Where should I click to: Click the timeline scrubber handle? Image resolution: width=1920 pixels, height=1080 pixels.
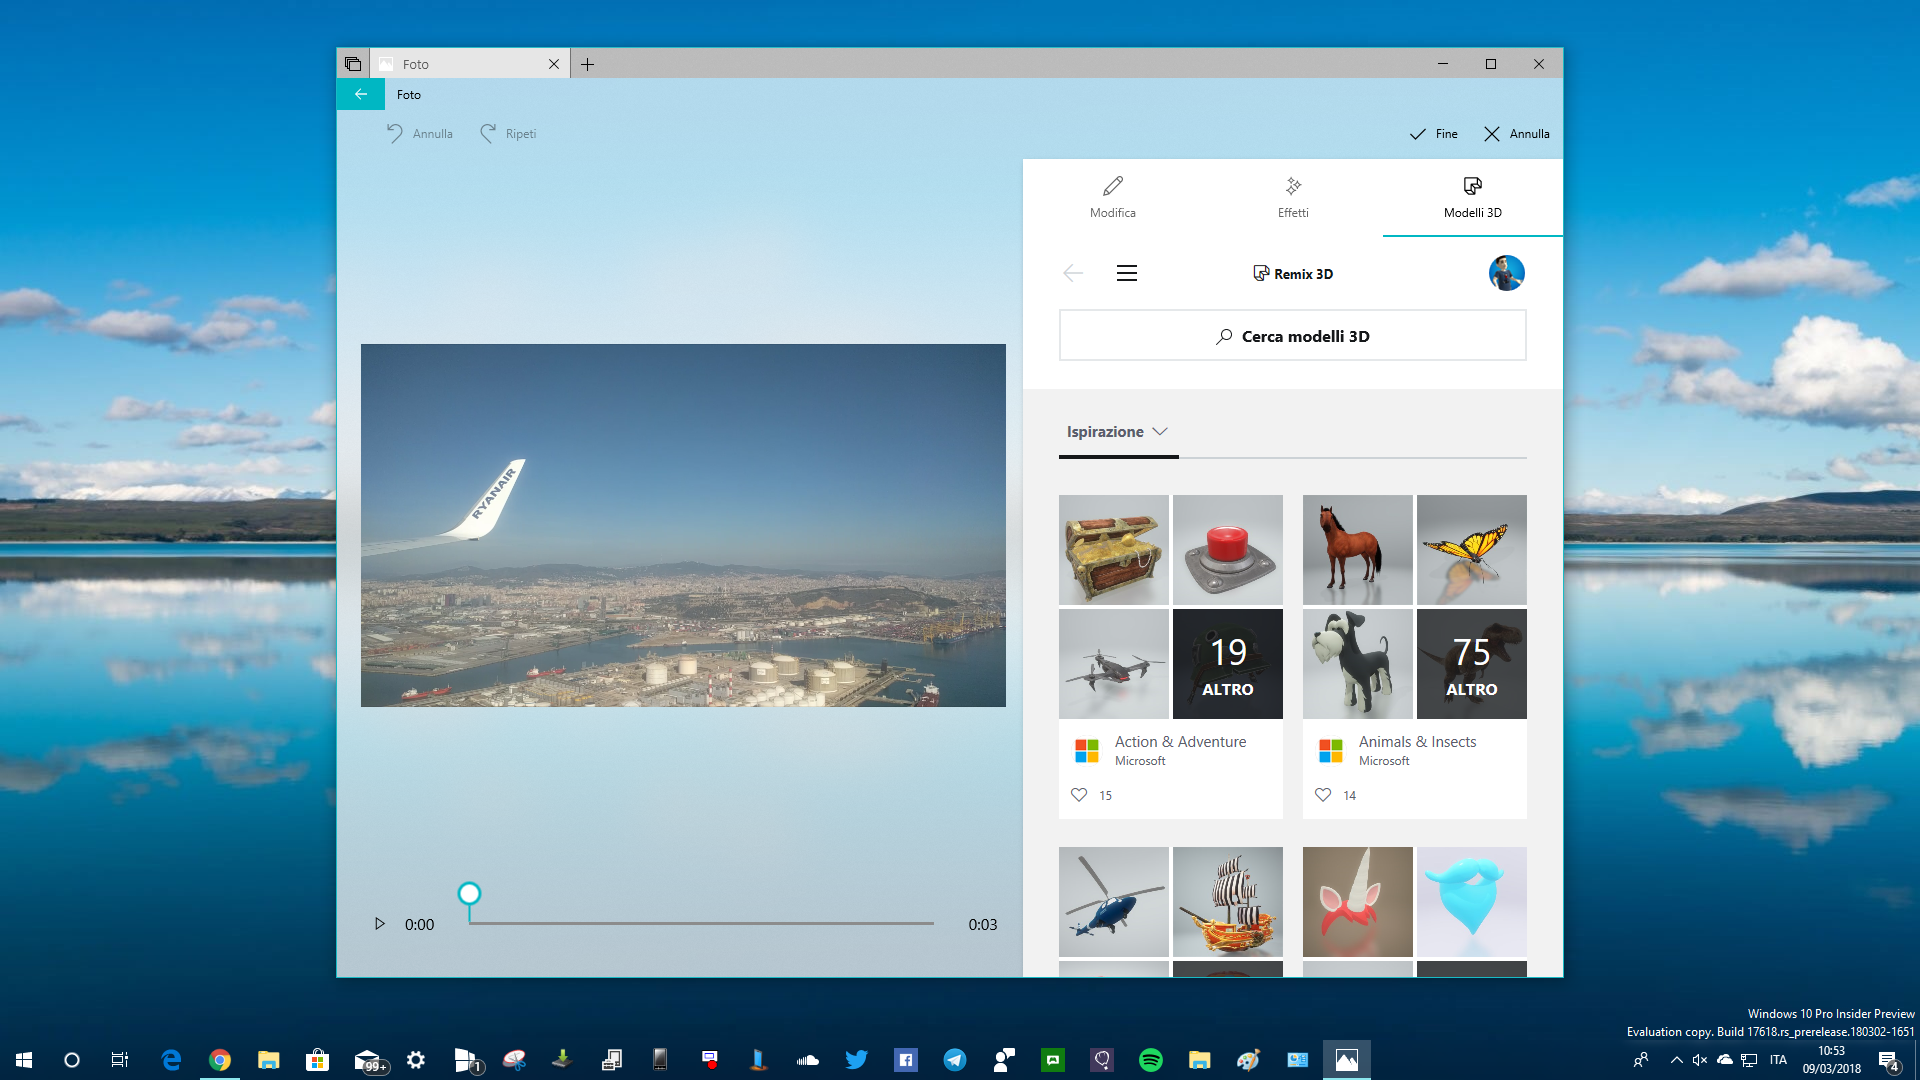469,894
